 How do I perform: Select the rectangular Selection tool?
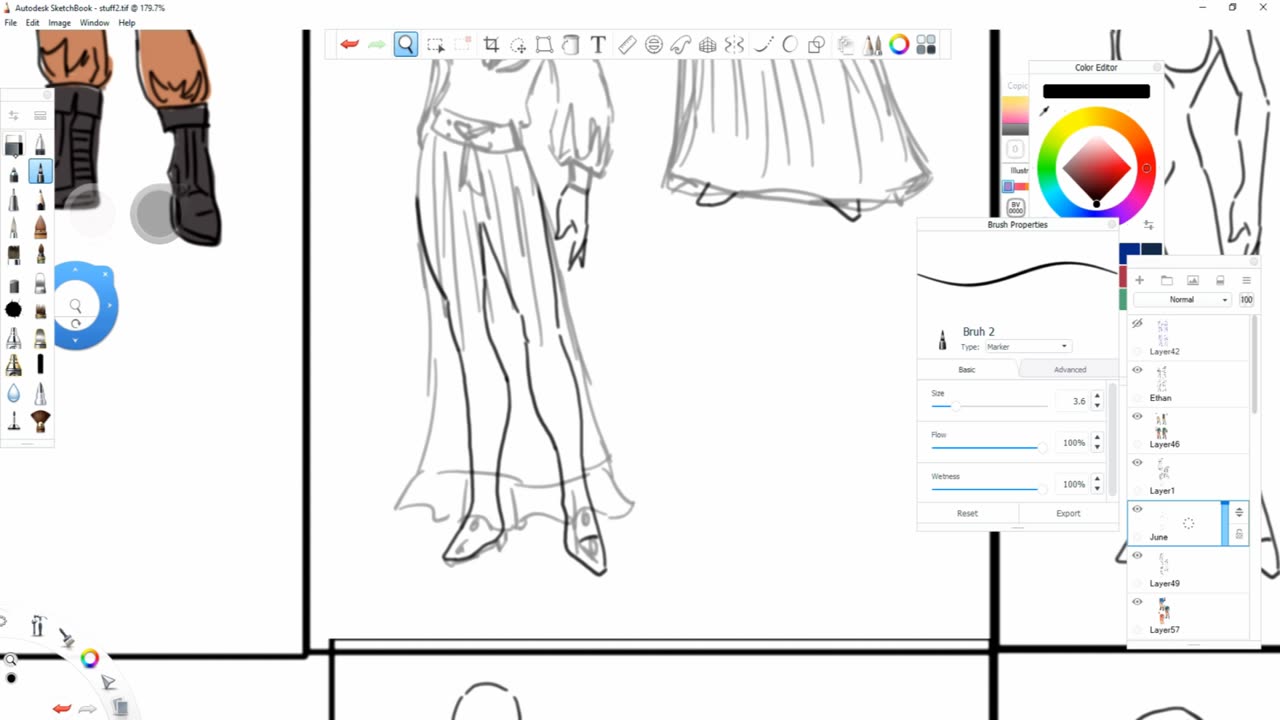[435, 44]
